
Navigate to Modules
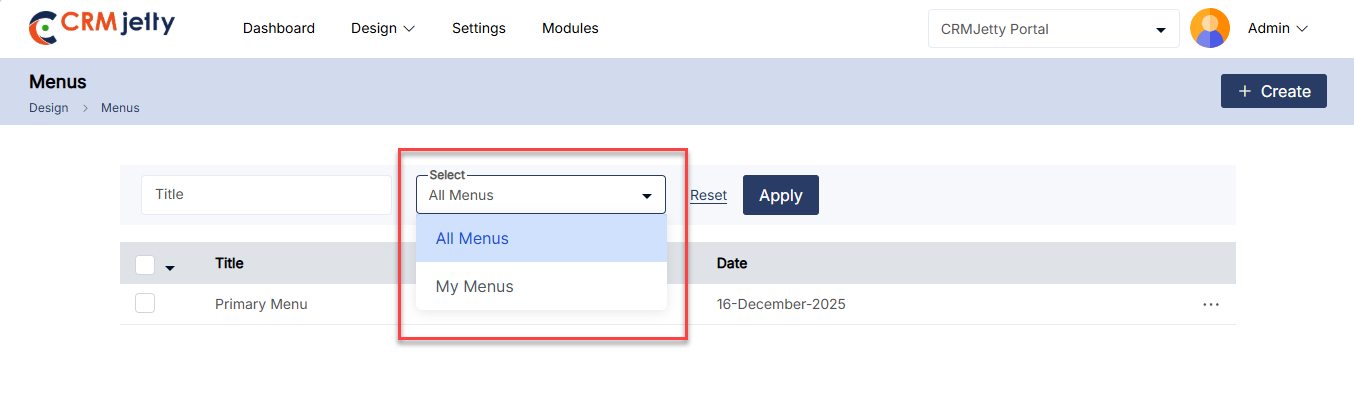(x=570, y=28)
